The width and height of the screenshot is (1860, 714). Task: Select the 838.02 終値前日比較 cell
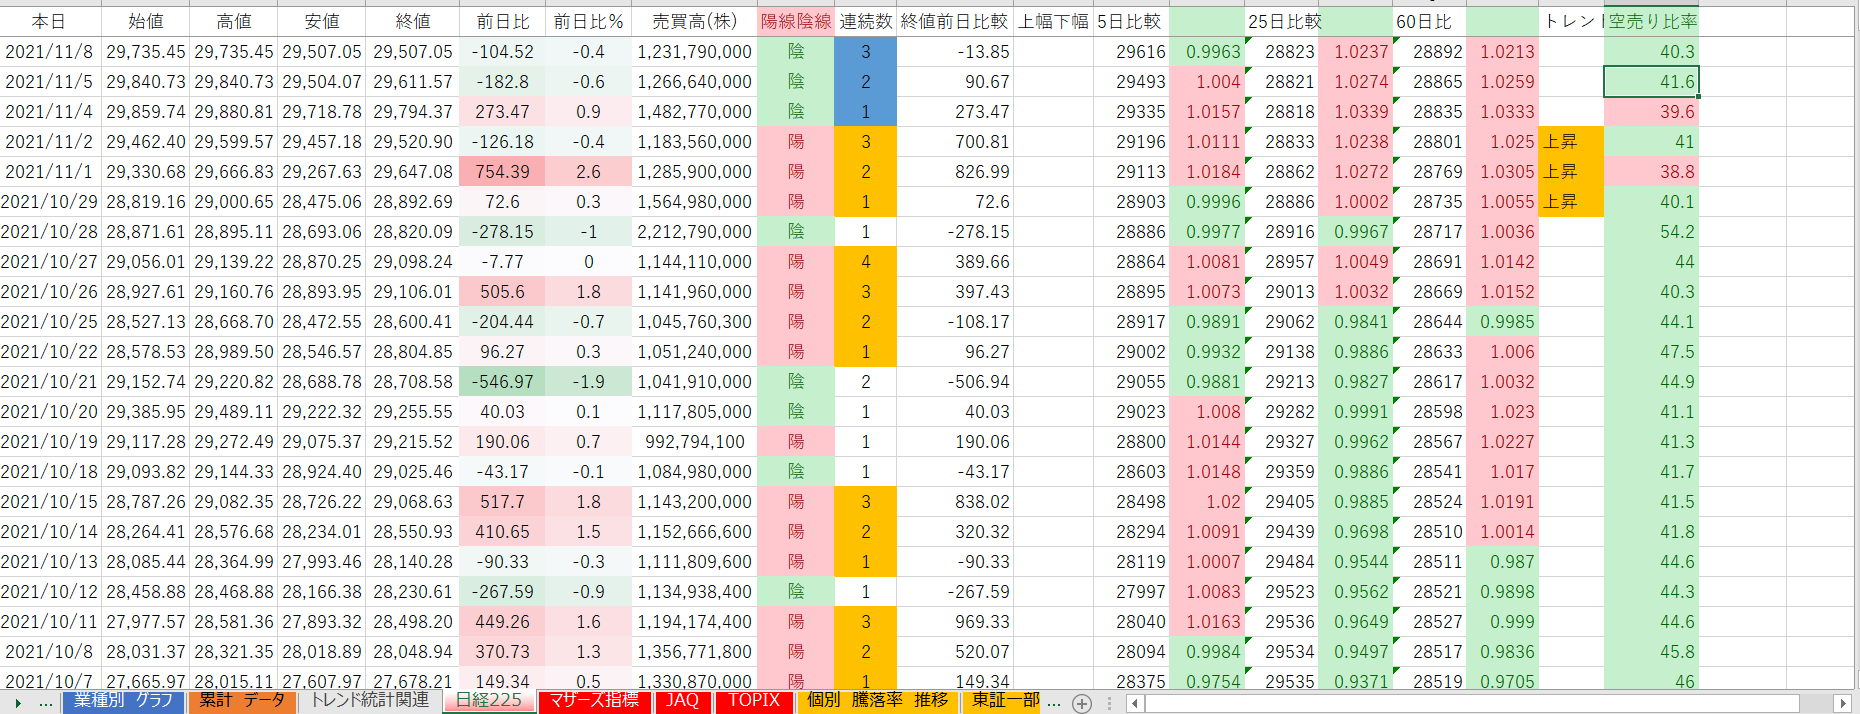(x=955, y=501)
